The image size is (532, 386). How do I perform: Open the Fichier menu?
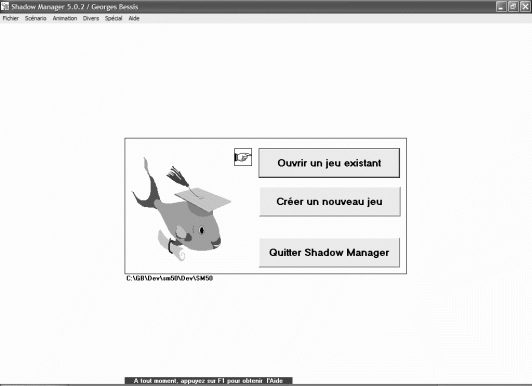coord(11,18)
